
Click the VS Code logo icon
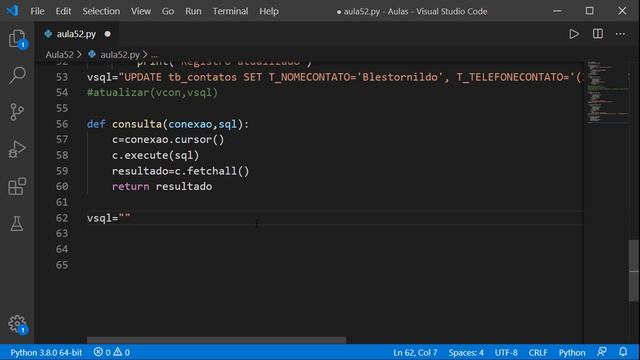click(12, 11)
